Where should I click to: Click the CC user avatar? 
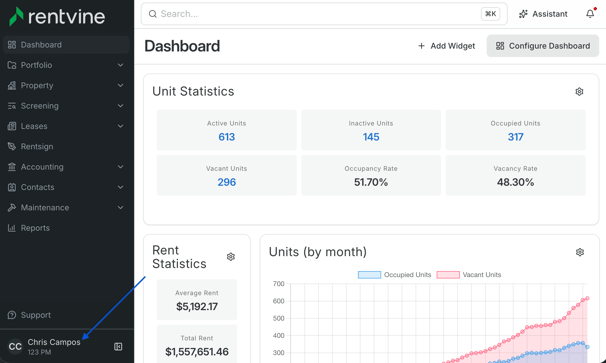[x=15, y=346]
